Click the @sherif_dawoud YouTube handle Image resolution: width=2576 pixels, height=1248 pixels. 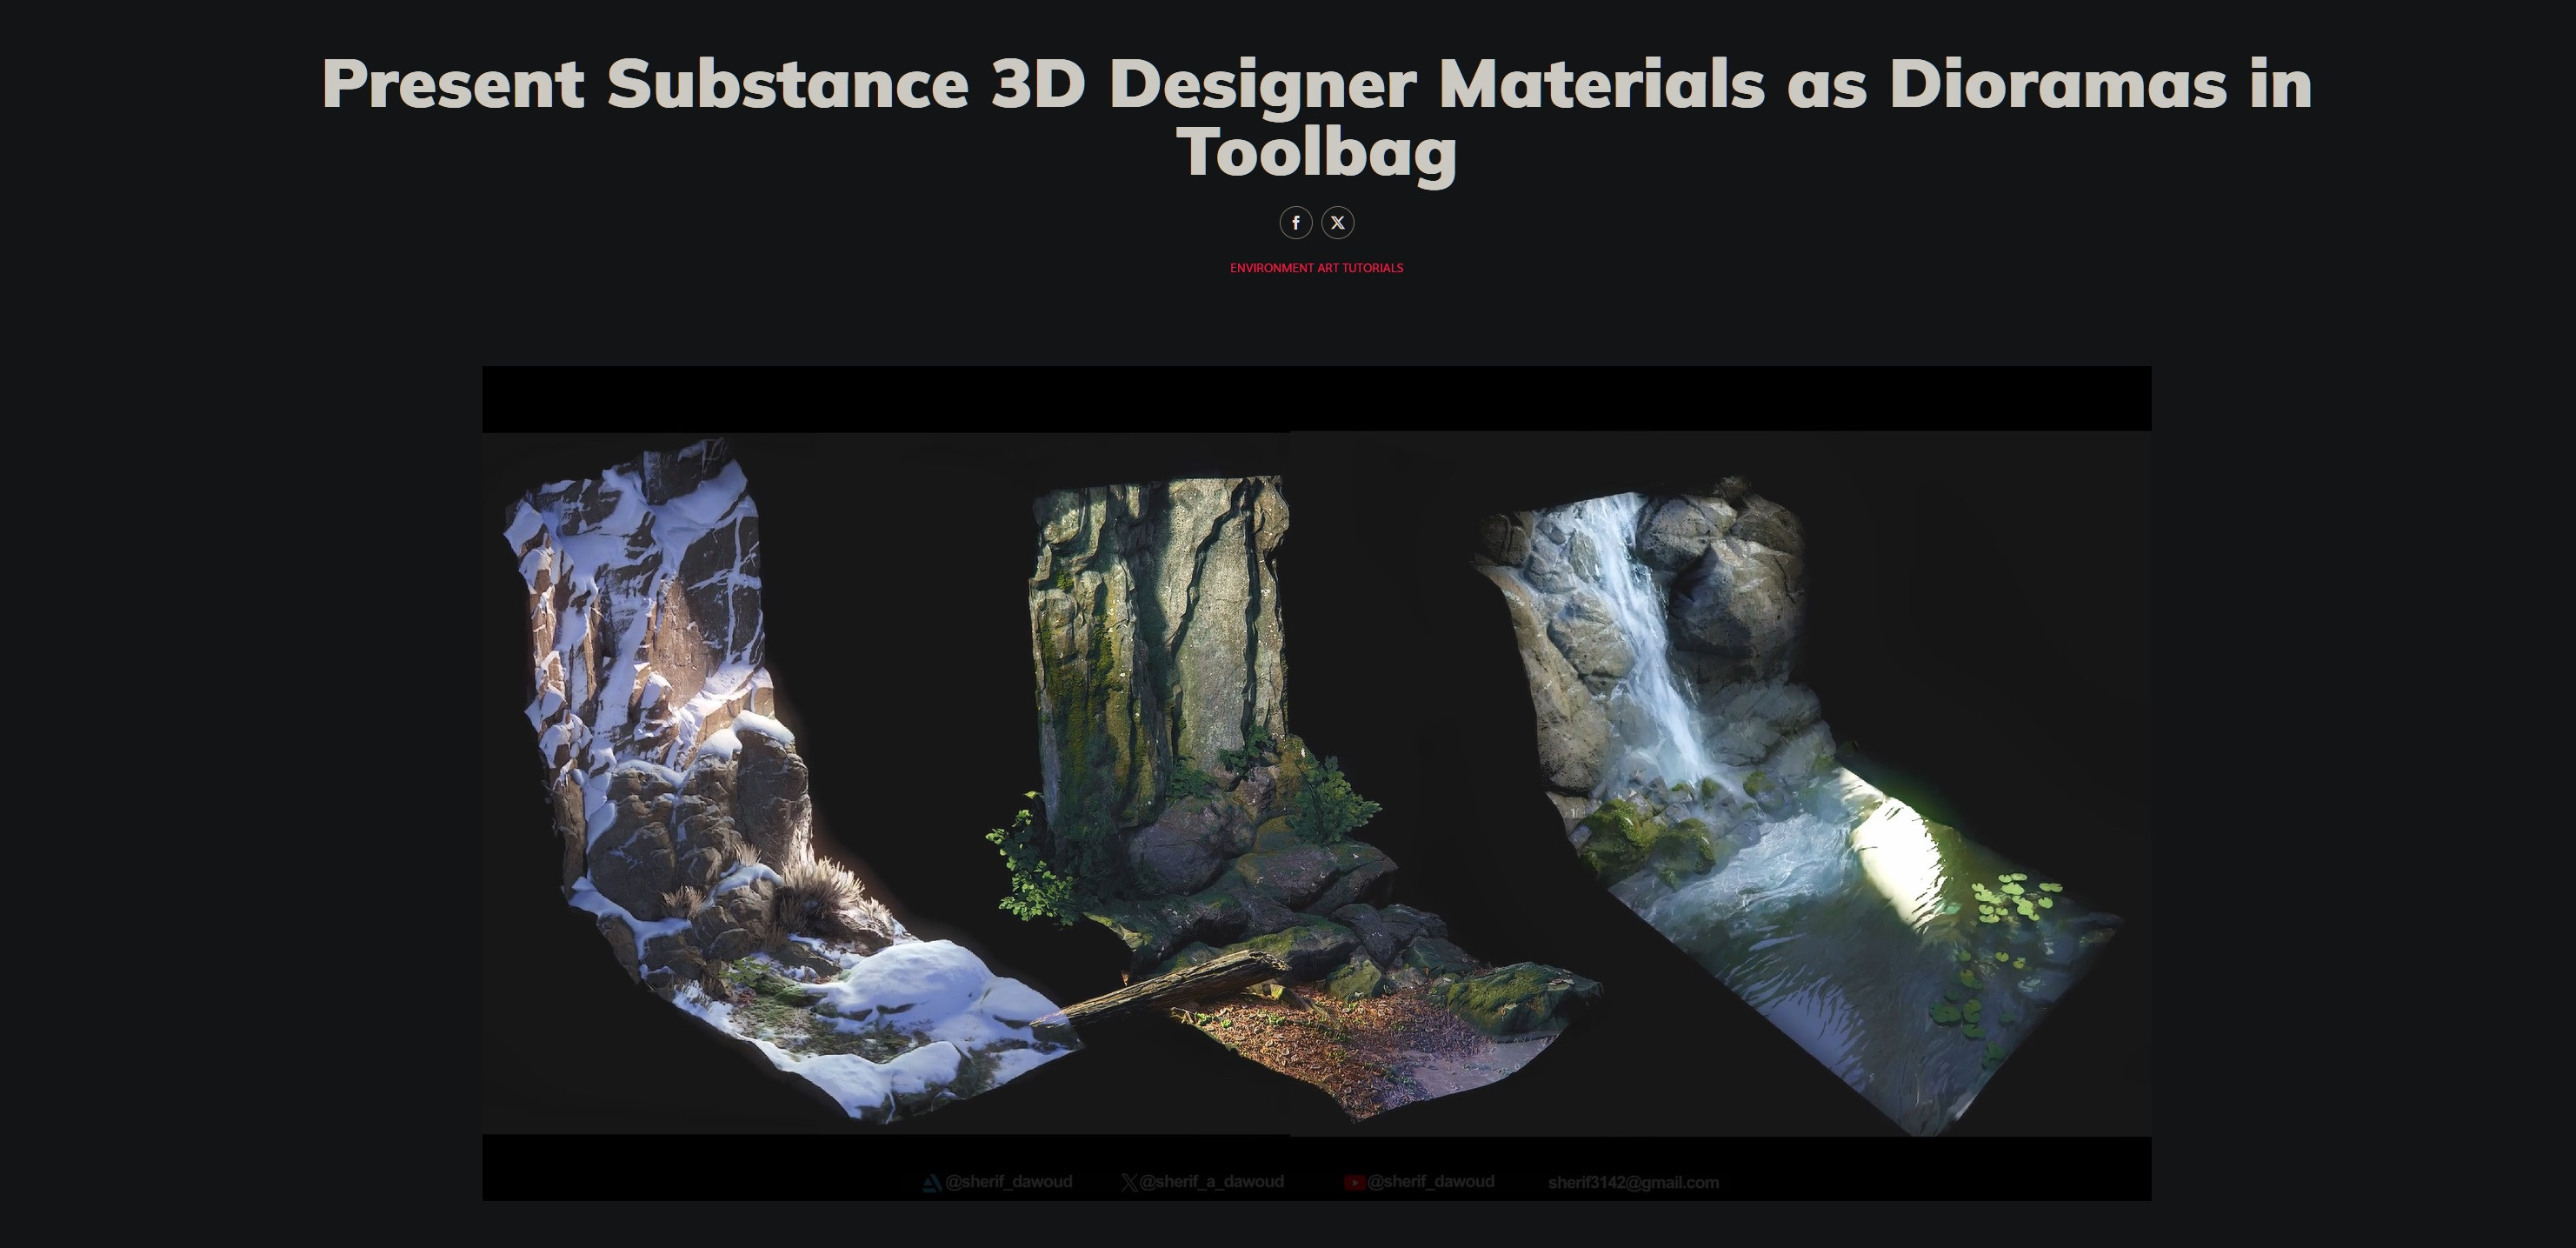(1419, 1182)
